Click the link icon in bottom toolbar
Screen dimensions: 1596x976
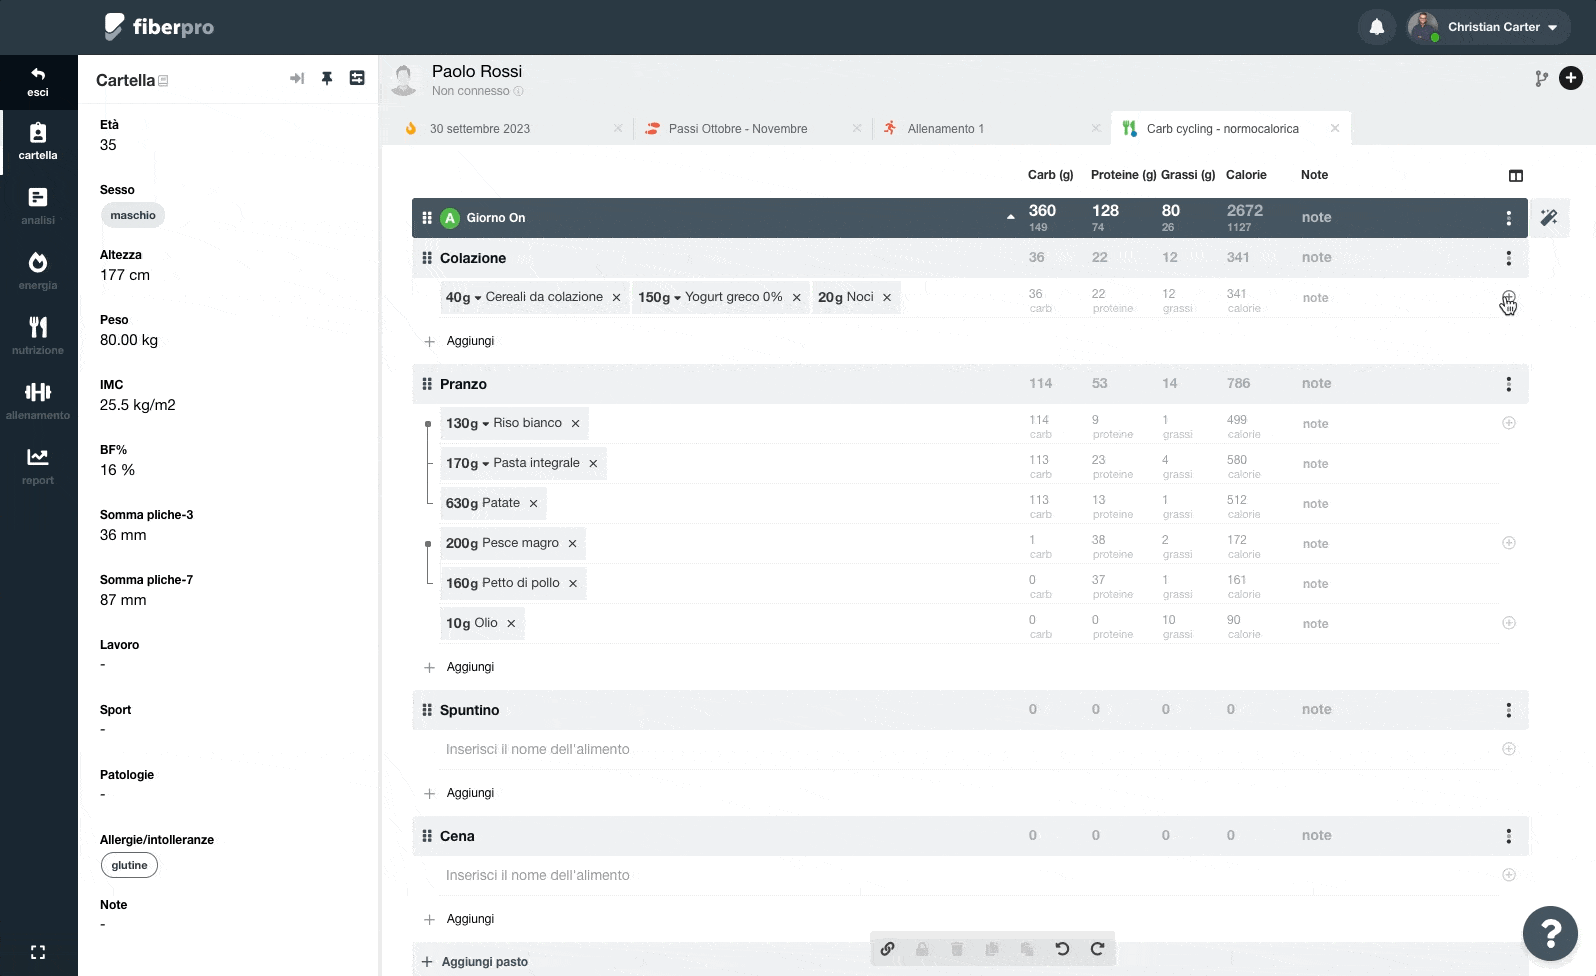[887, 948]
